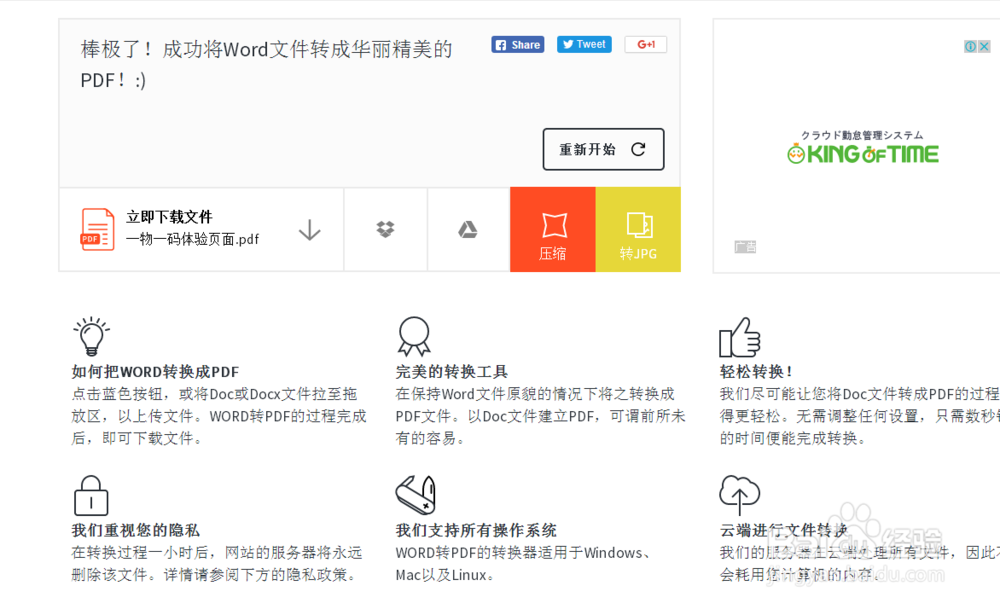Click the cloud upload icon above 云端进行文件转换
Viewport: 1000px width, 609px height.
click(x=740, y=494)
